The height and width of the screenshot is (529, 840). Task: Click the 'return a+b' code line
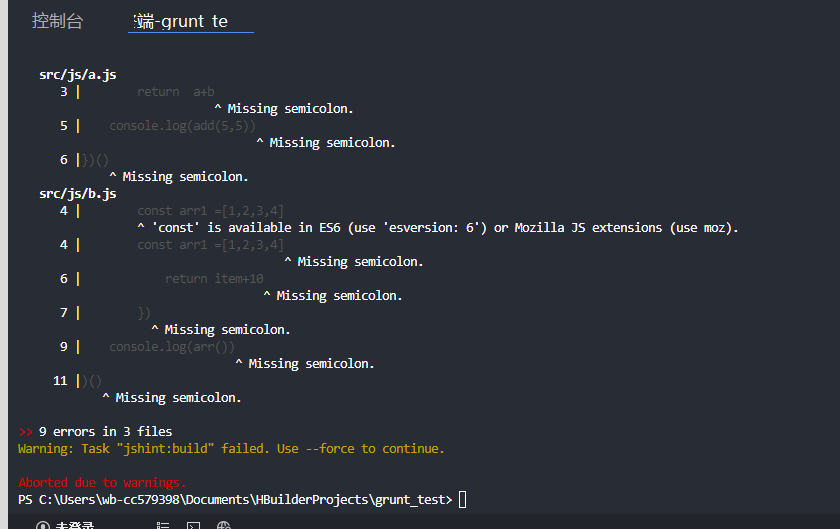pos(176,92)
